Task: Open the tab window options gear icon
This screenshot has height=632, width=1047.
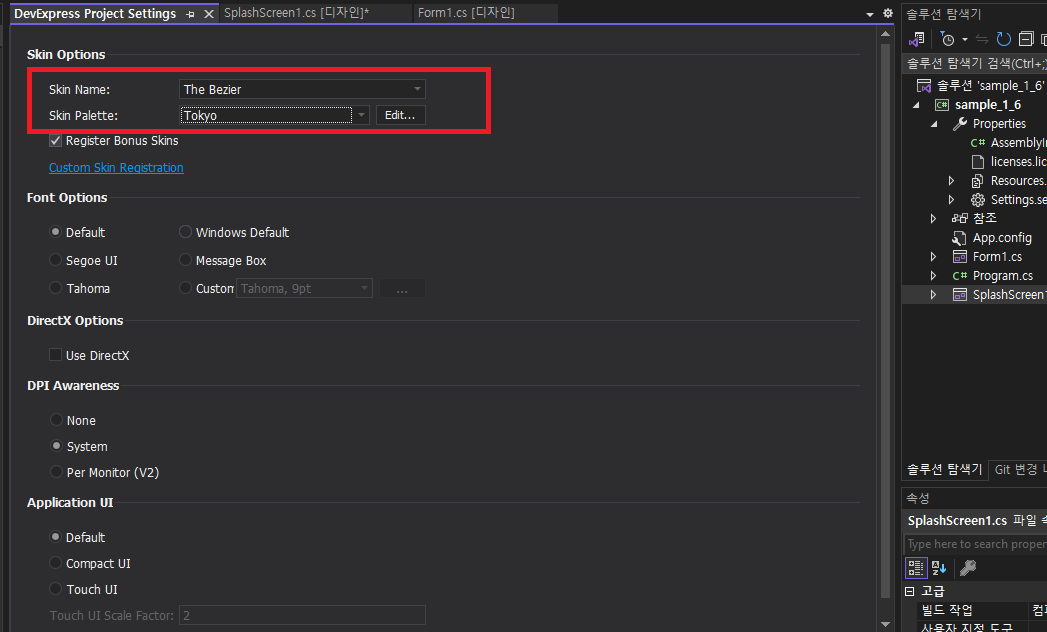Action: coord(887,13)
